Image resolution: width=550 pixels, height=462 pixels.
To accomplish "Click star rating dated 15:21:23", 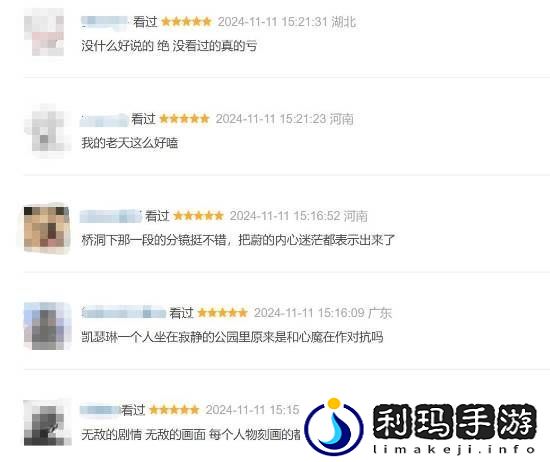I will tap(185, 119).
